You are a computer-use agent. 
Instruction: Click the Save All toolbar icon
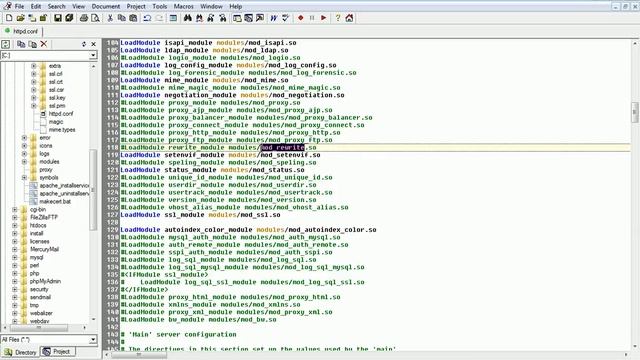(69, 18)
